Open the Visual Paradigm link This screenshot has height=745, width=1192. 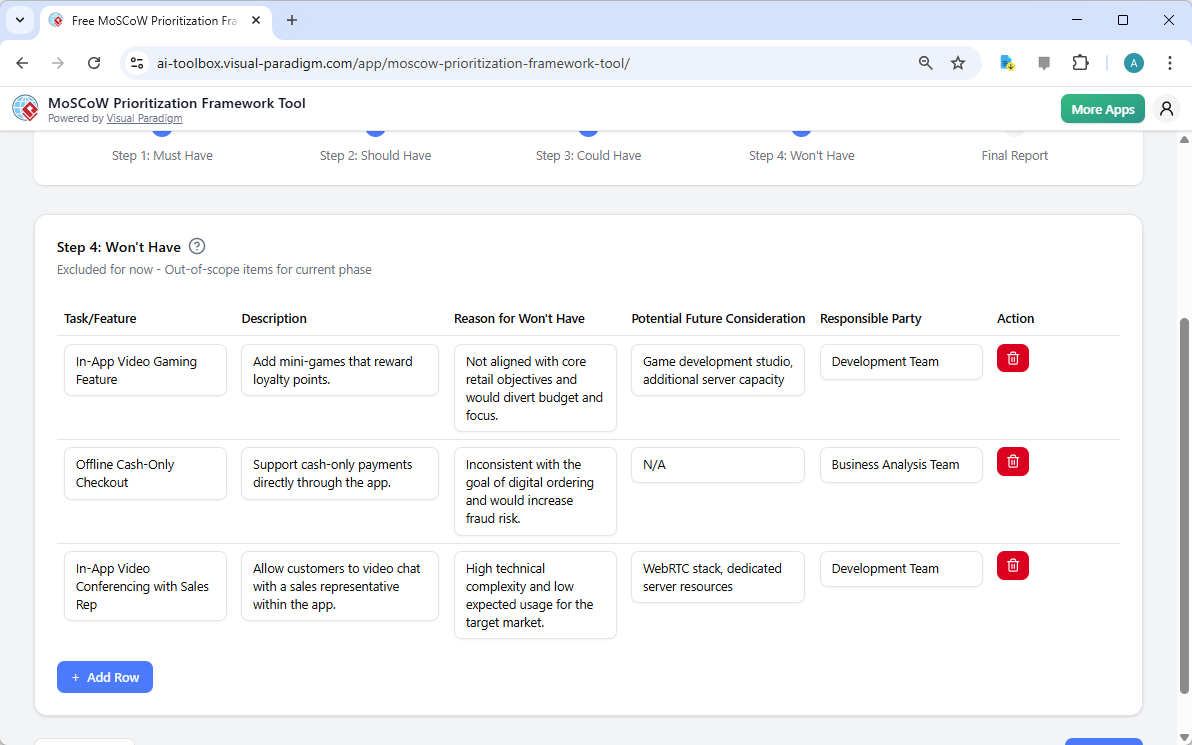(x=144, y=118)
